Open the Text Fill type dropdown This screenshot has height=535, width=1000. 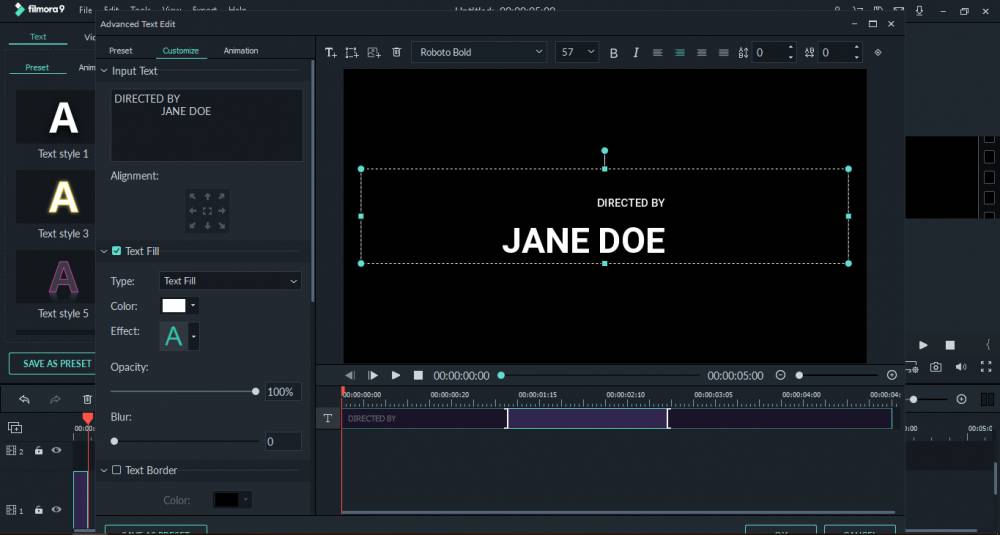click(x=230, y=281)
